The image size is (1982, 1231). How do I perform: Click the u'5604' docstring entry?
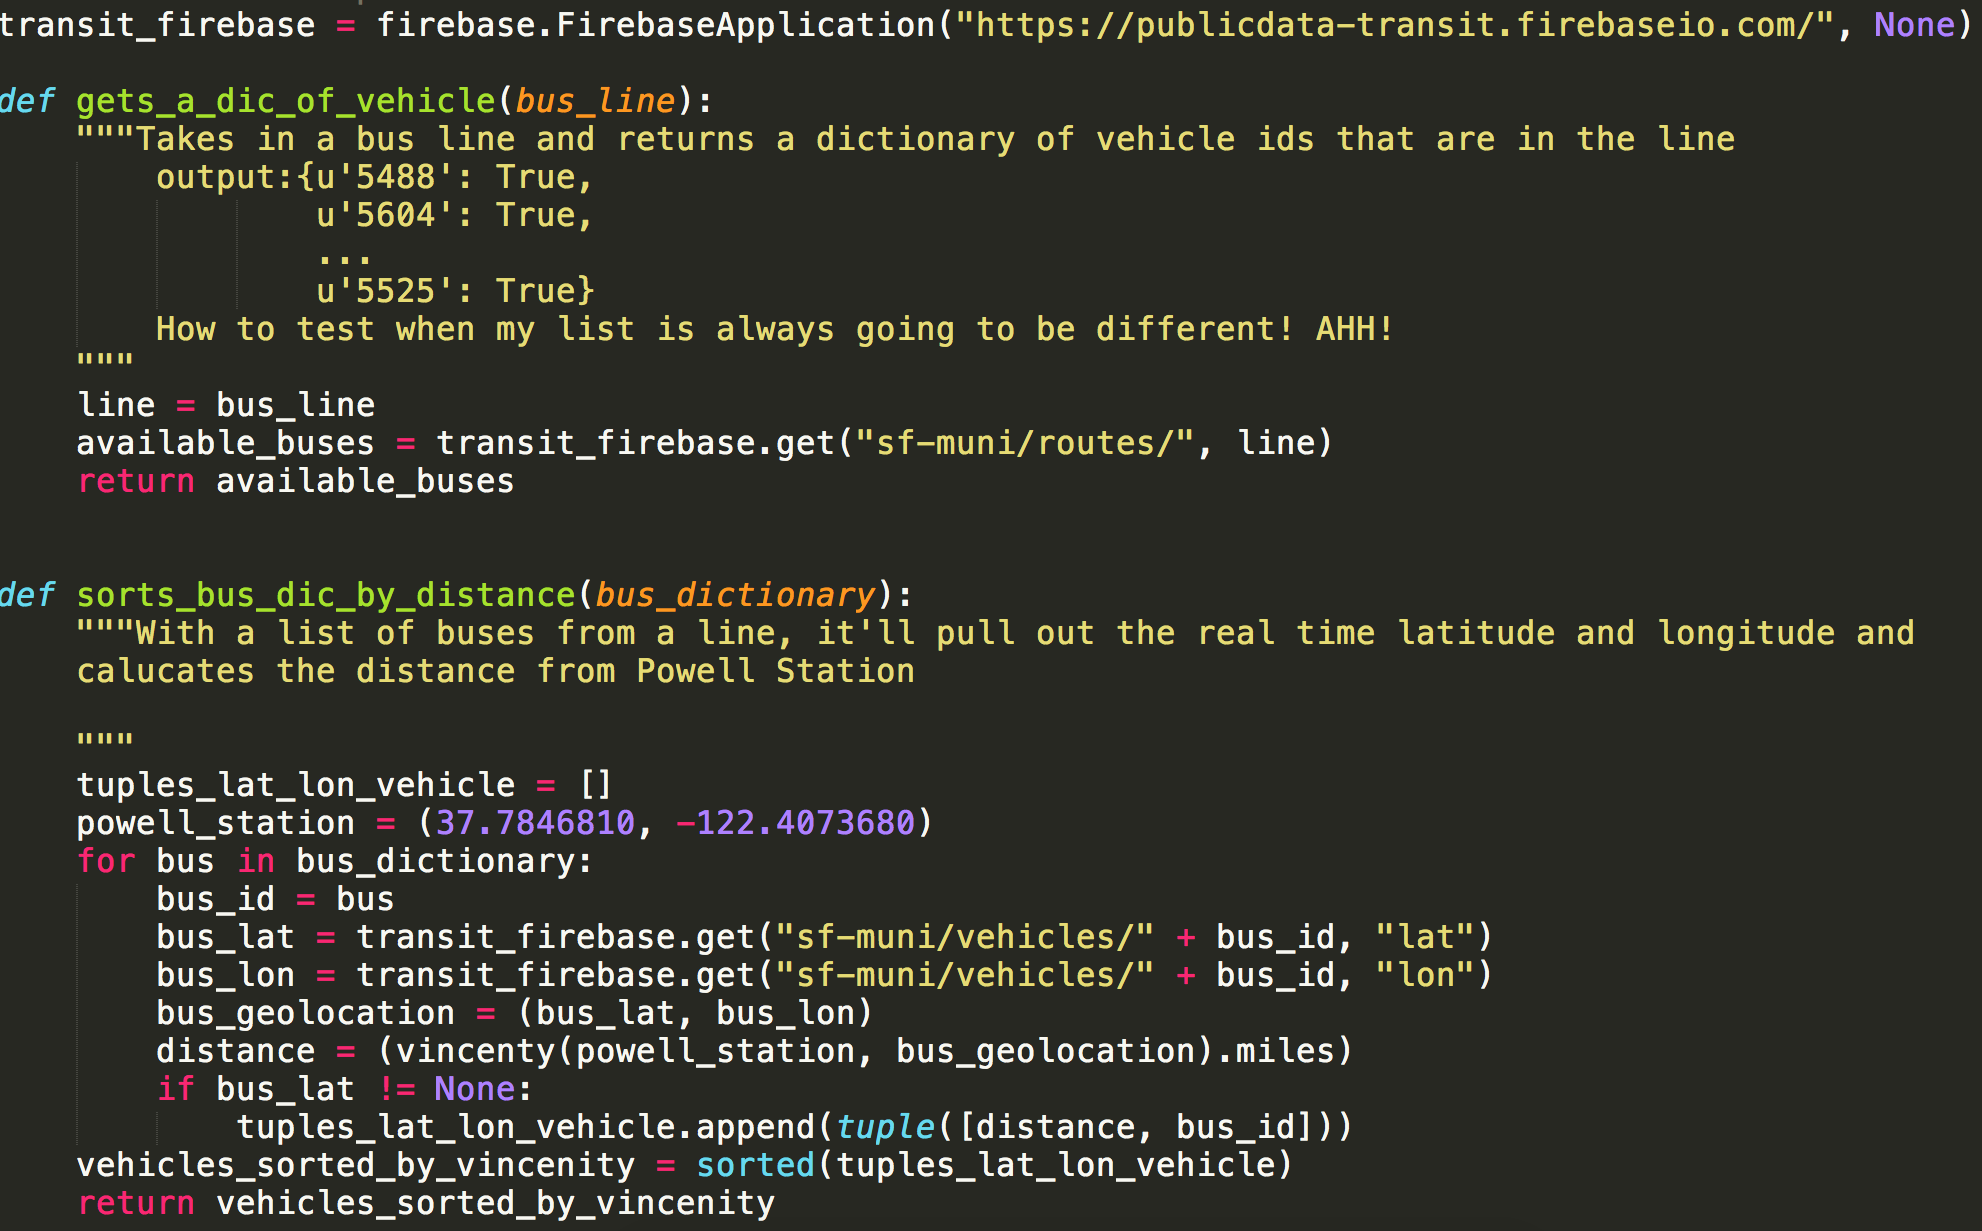(x=385, y=215)
